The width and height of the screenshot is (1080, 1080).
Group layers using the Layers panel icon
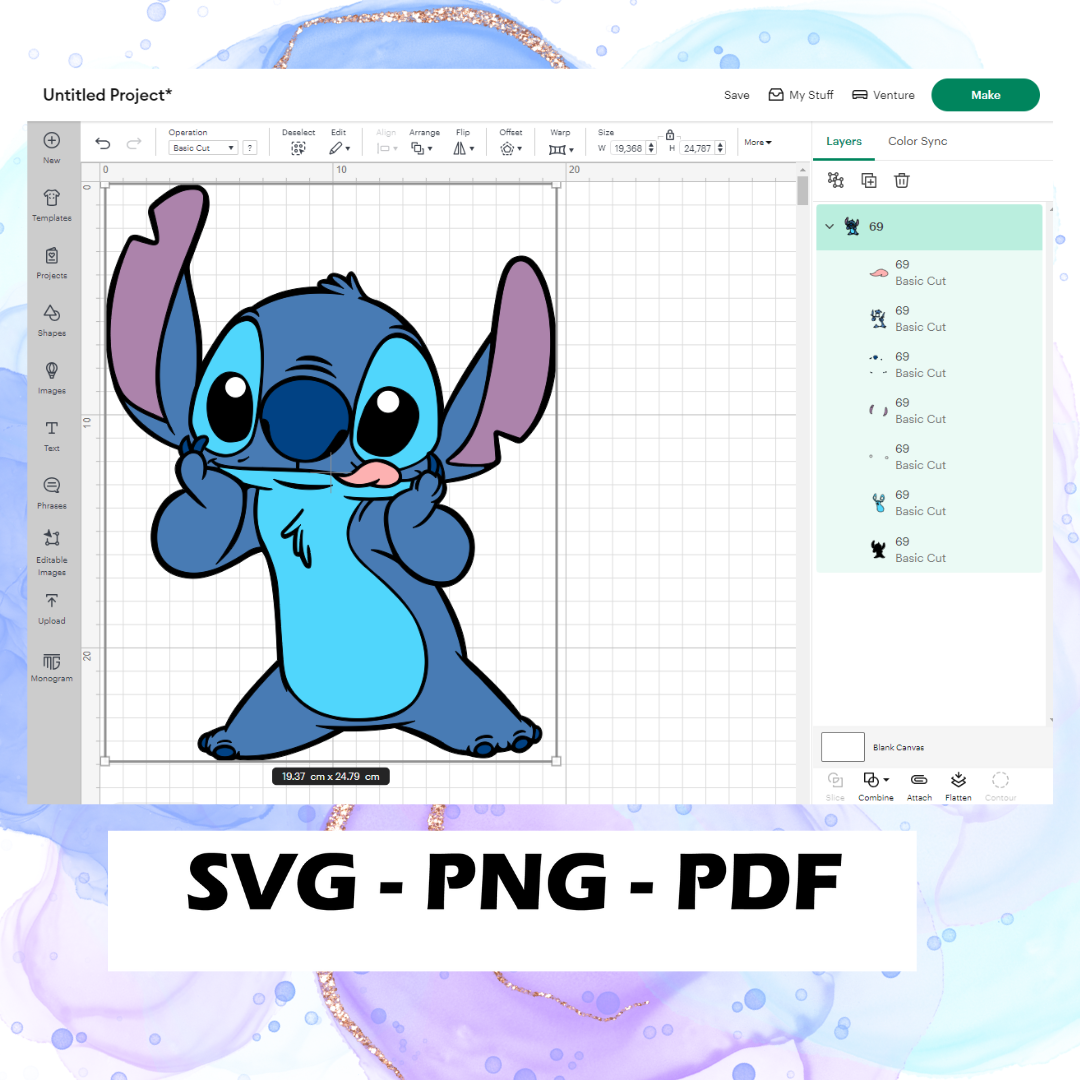[x=835, y=180]
